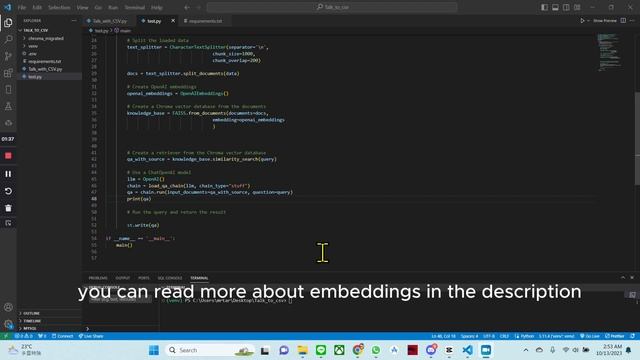Viewport: 640px width, 360px height.
Task: Pause the screen recording
Action: click(8, 174)
